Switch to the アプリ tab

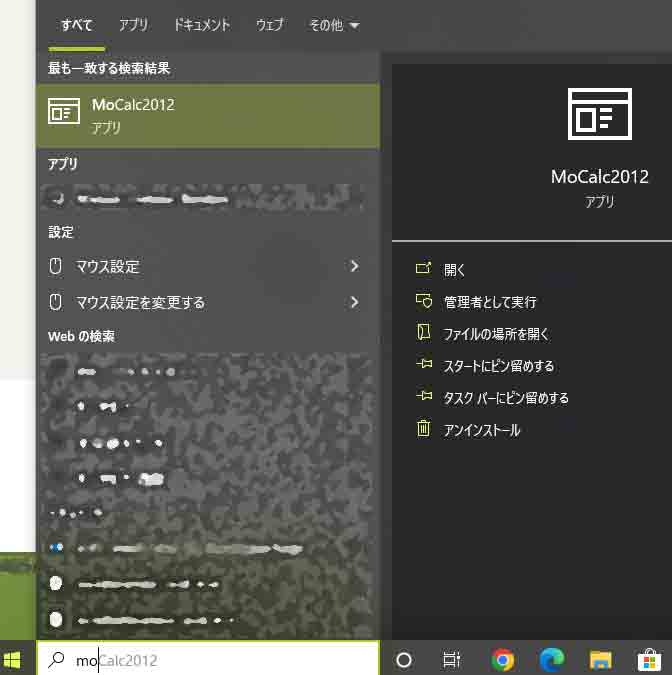[x=133, y=26]
